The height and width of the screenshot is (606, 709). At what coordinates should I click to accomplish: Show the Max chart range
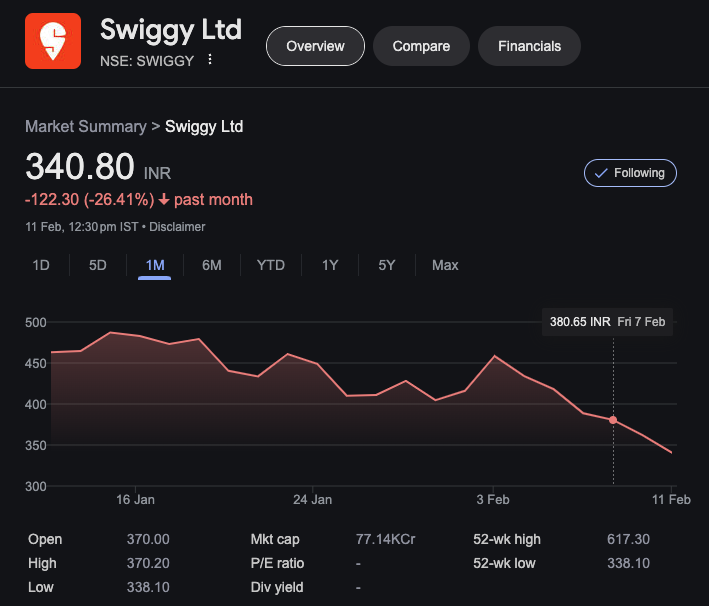pos(445,265)
